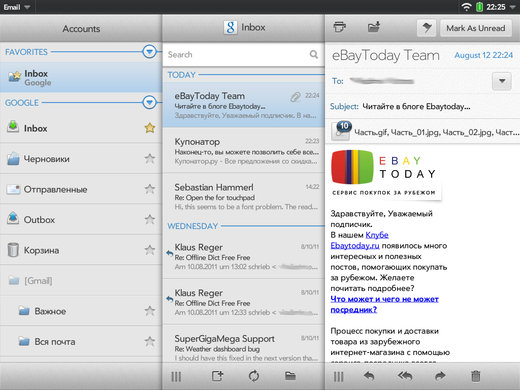Click the attachment names Часть.gif list text
Screen dimensions: 520x390
[436, 132]
